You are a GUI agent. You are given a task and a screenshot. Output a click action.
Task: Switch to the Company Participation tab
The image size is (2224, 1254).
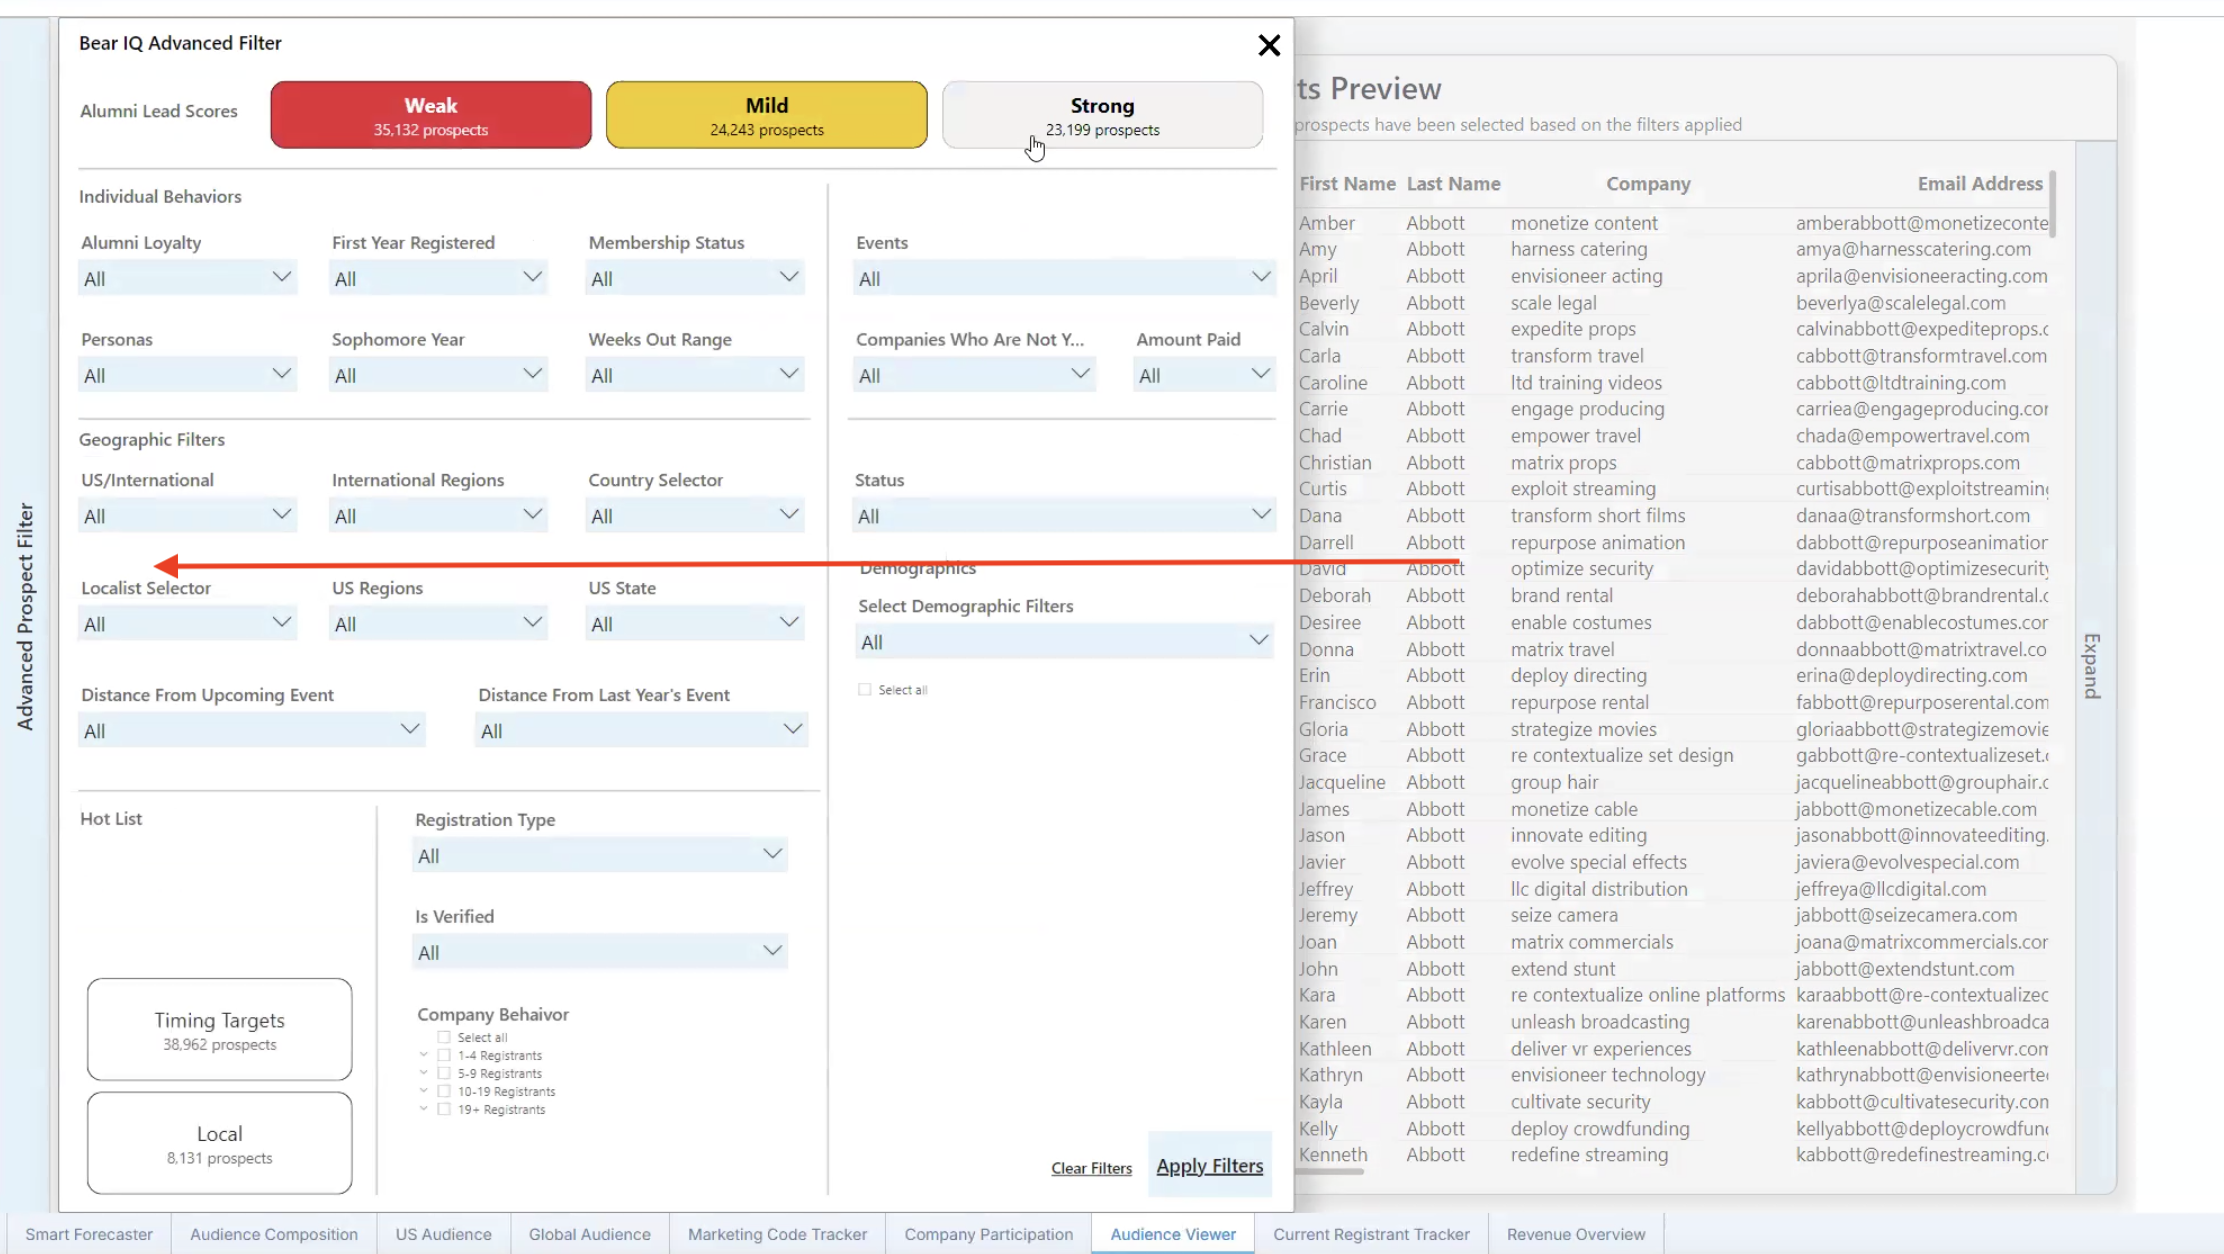[x=988, y=1234]
